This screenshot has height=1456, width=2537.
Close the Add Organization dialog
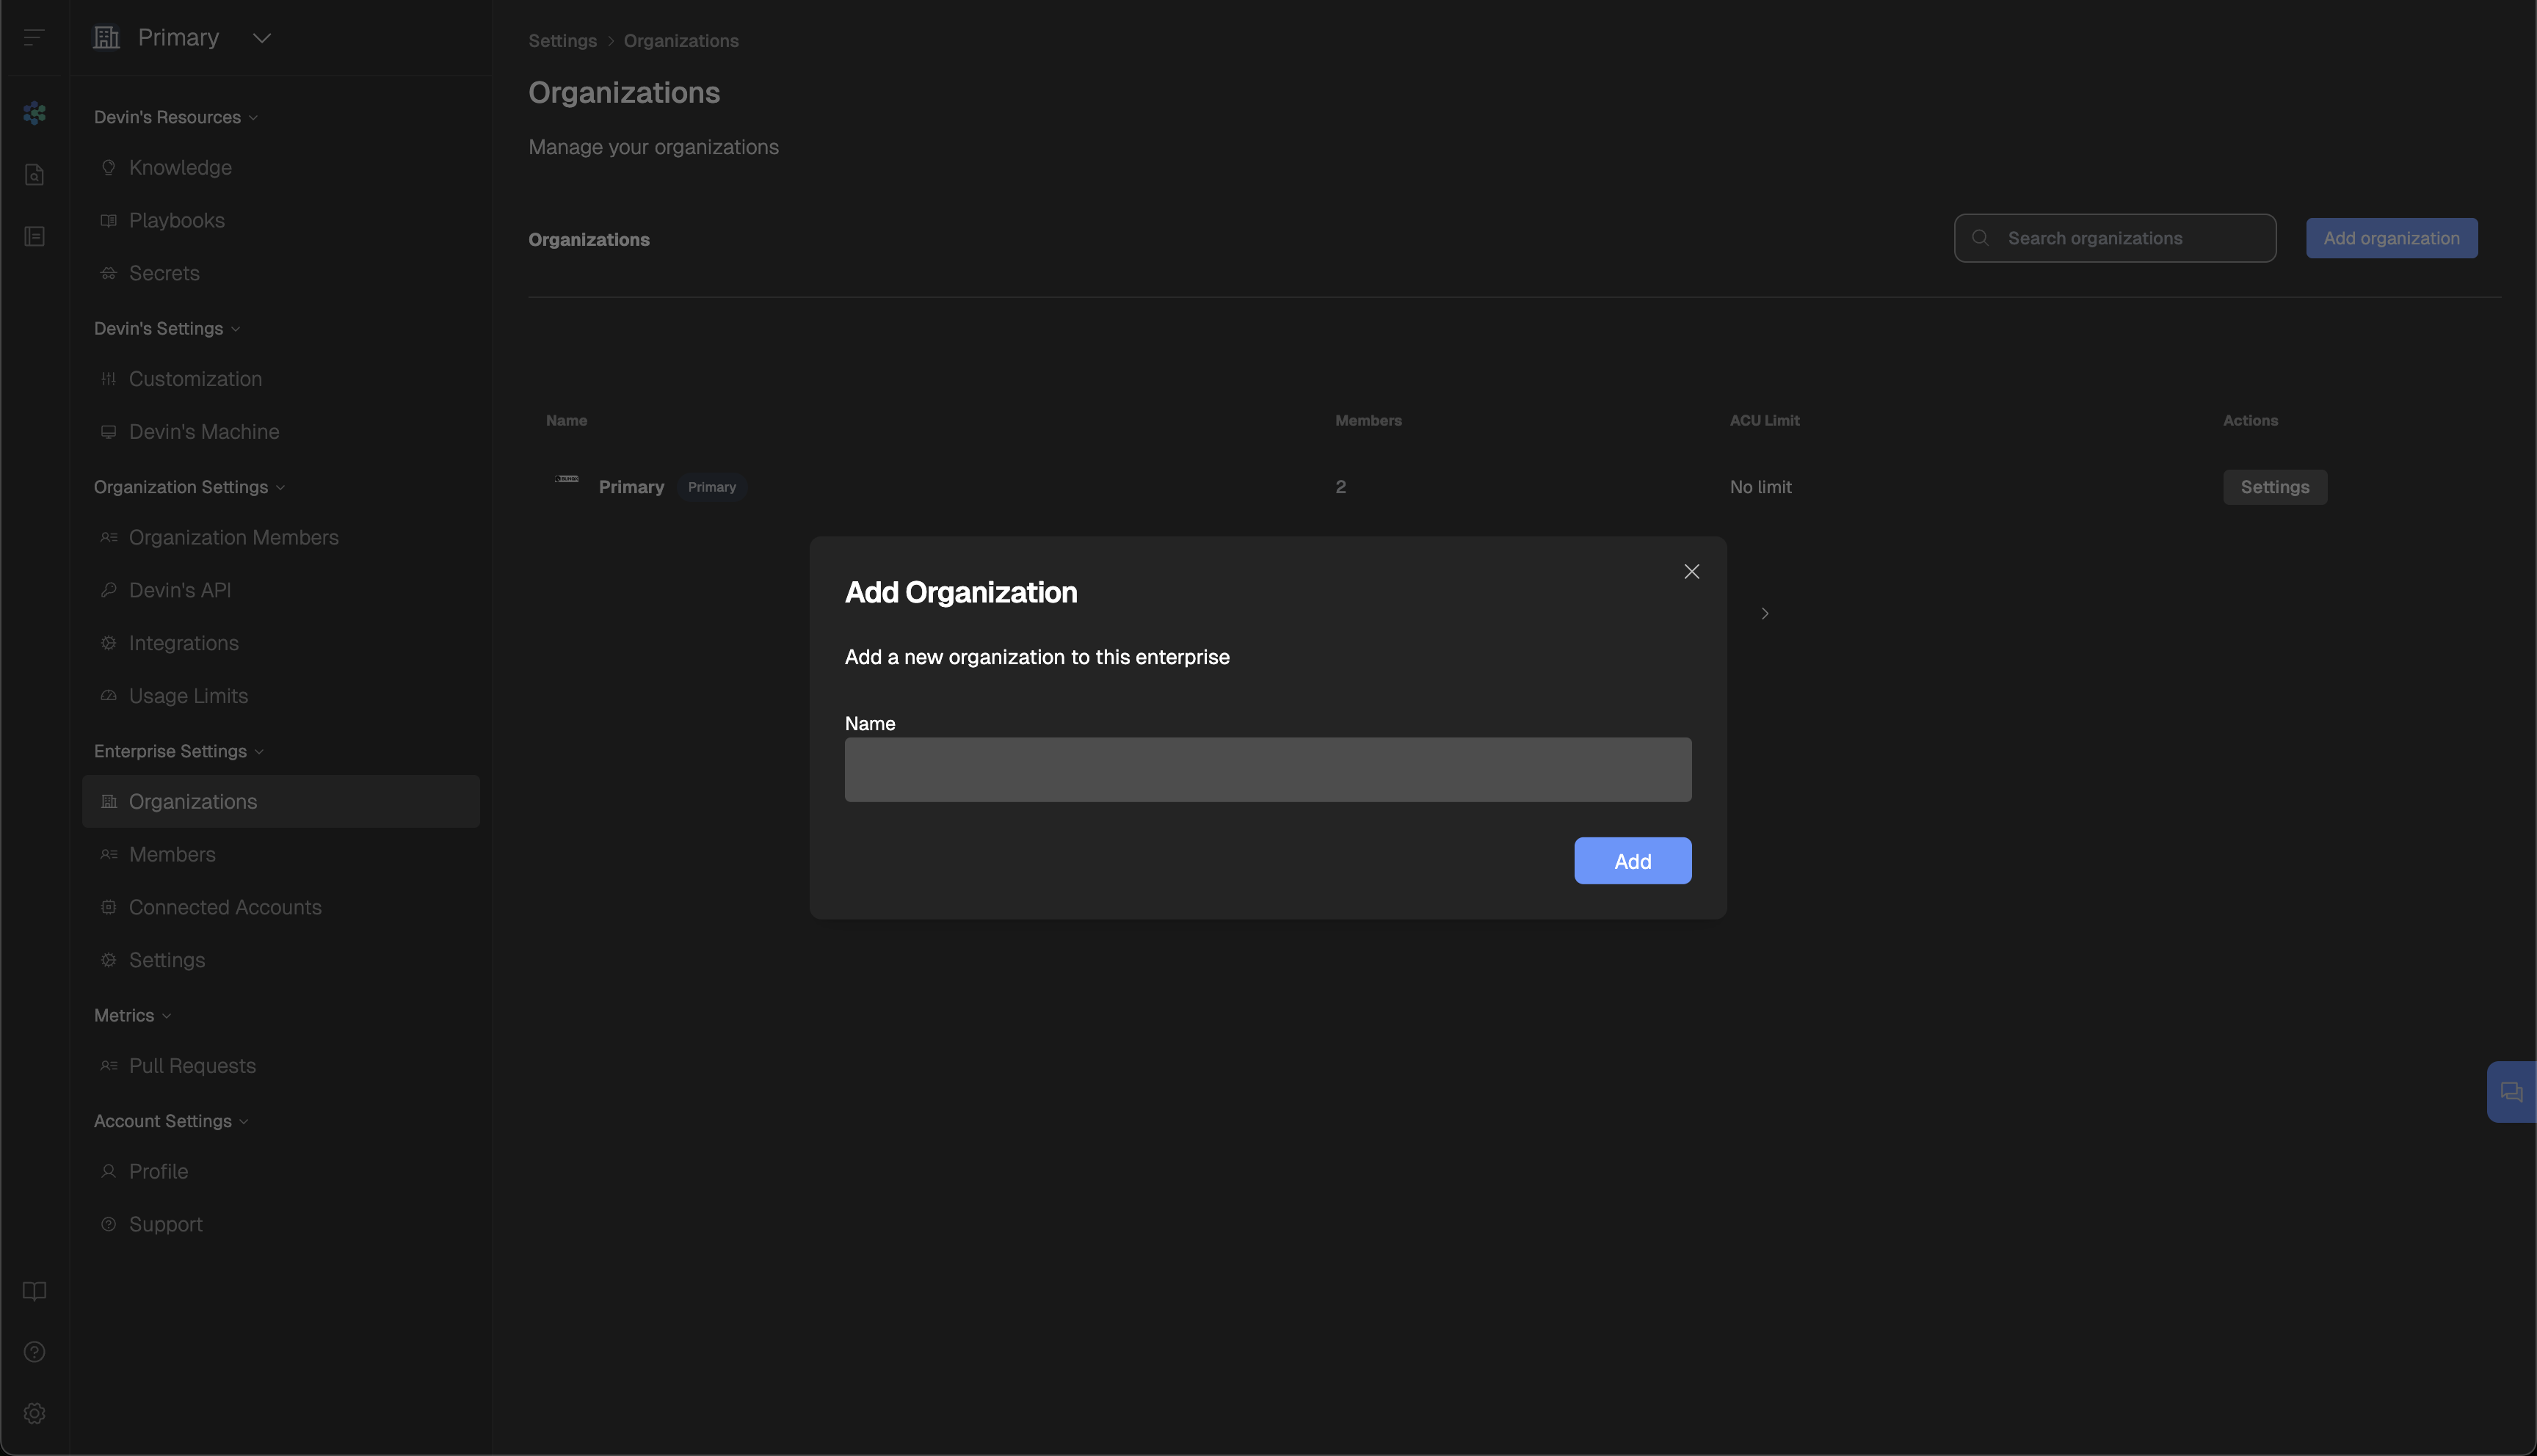pyautogui.click(x=1691, y=572)
